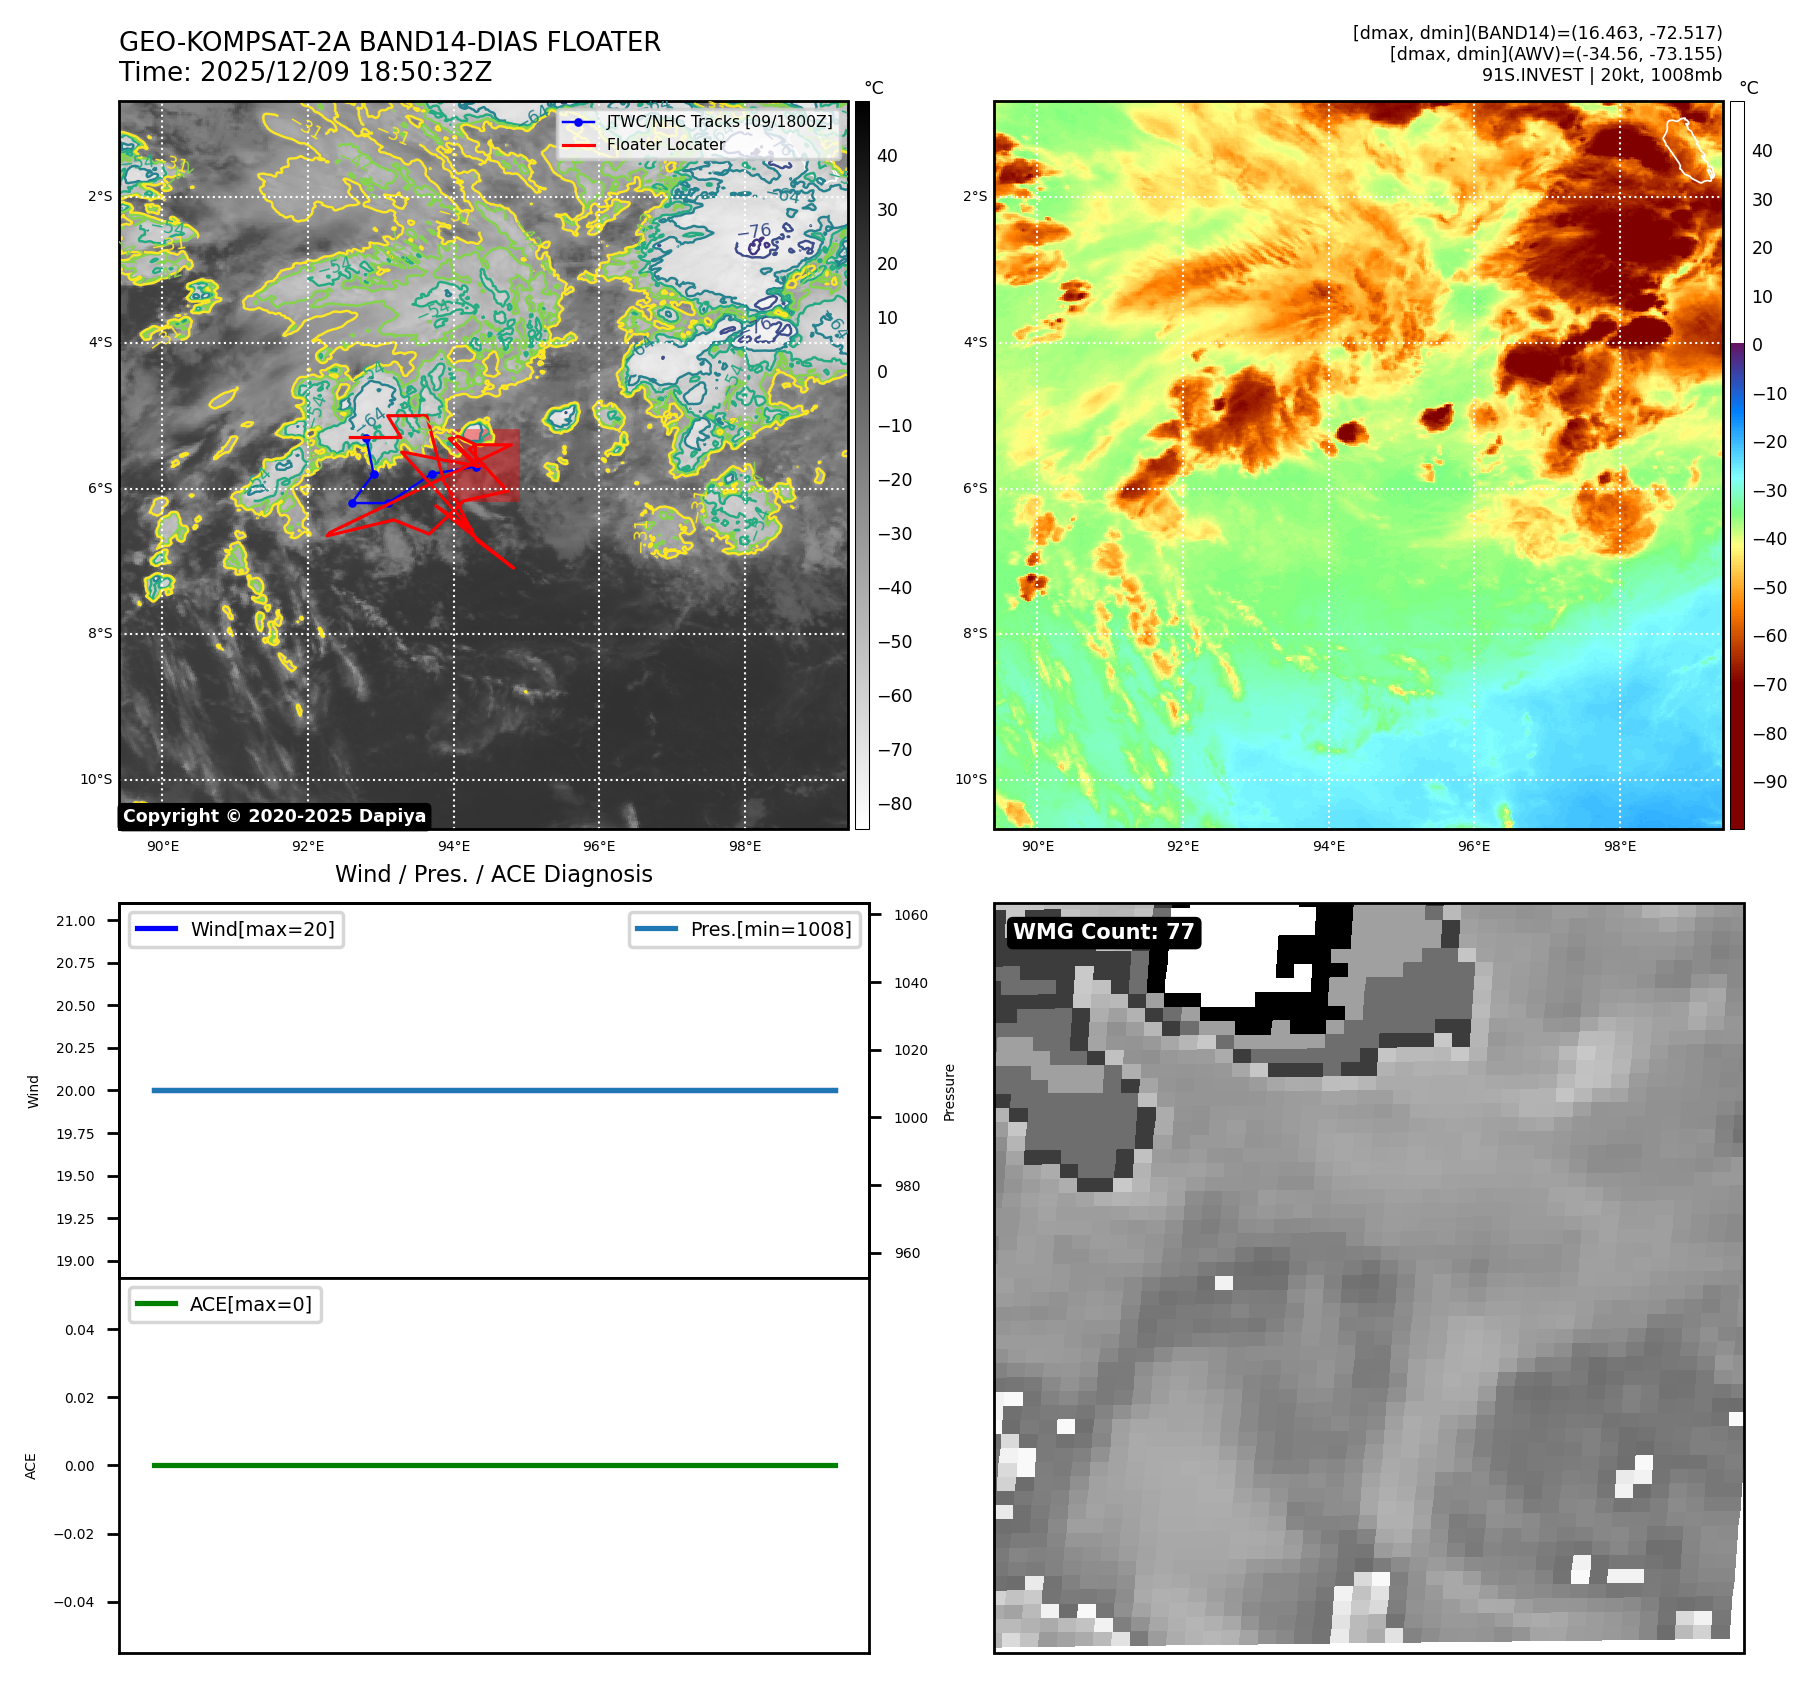Click the rainbow temperature colorbar on right

[x=1737, y=465]
